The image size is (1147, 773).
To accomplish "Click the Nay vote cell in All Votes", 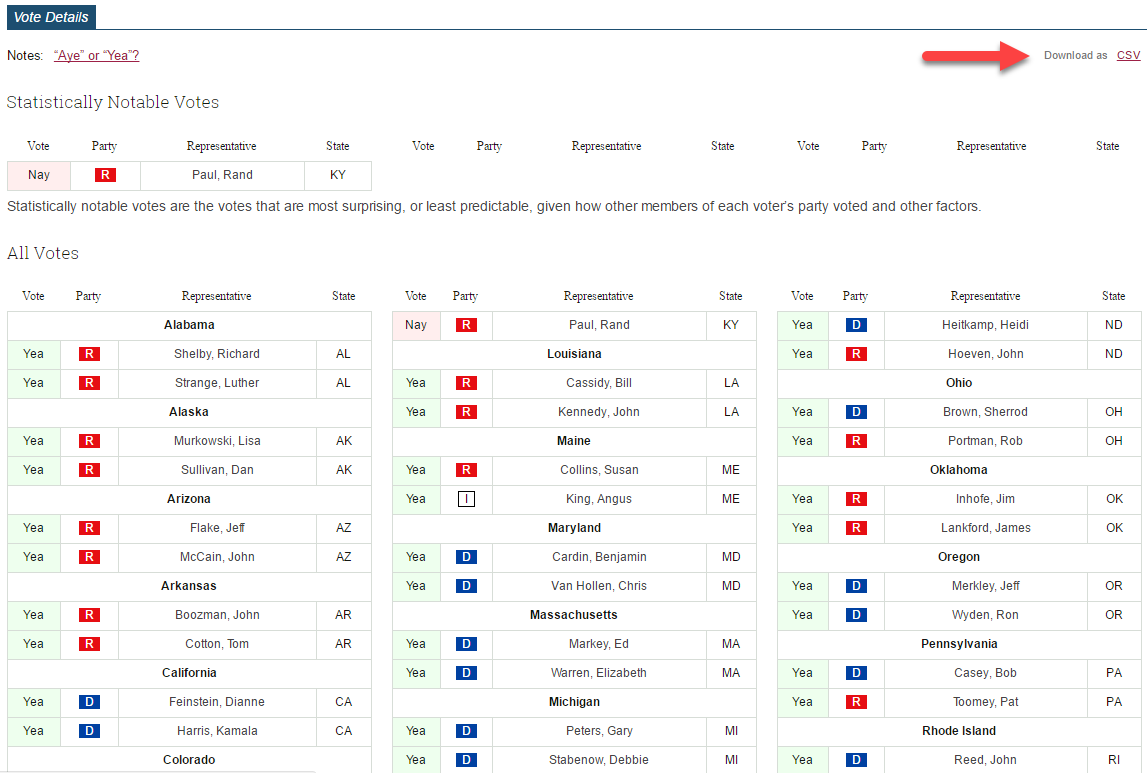I will point(416,325).
